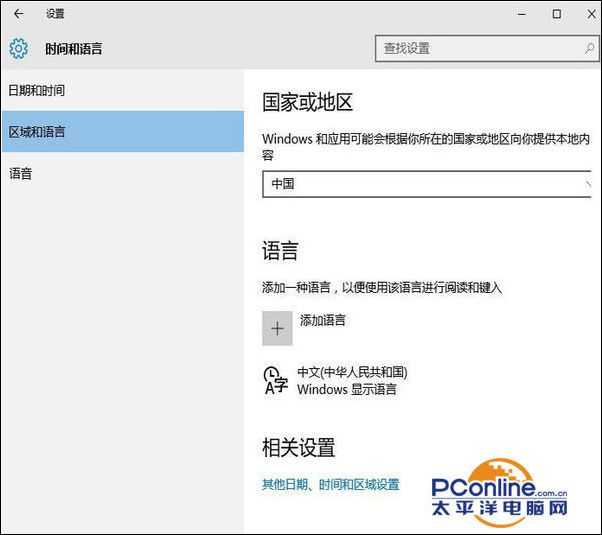Image resolution: width=602 pixels, height=535 pixels.
Task: Expand the country list chevron arrow
Action: pos(587,184)
